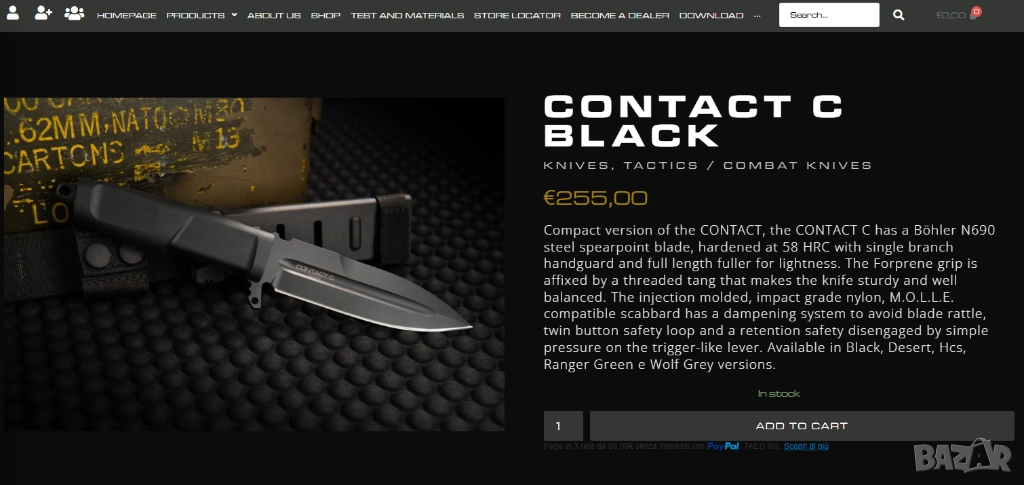Click the PayPal logo
Image resolution: width=1024 pixels, height=485 pixels.
(x=723, y=446)
